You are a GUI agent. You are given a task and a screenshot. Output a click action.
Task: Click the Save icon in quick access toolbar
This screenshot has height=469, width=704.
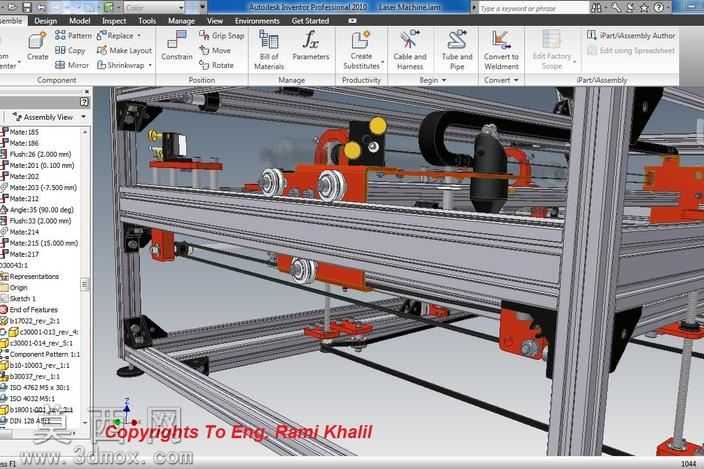coord(27,7)
